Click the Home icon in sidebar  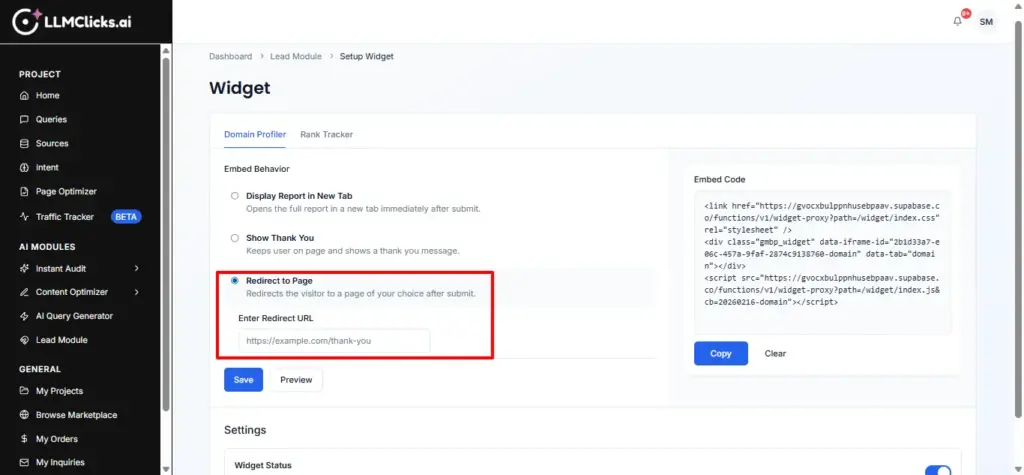25,96
